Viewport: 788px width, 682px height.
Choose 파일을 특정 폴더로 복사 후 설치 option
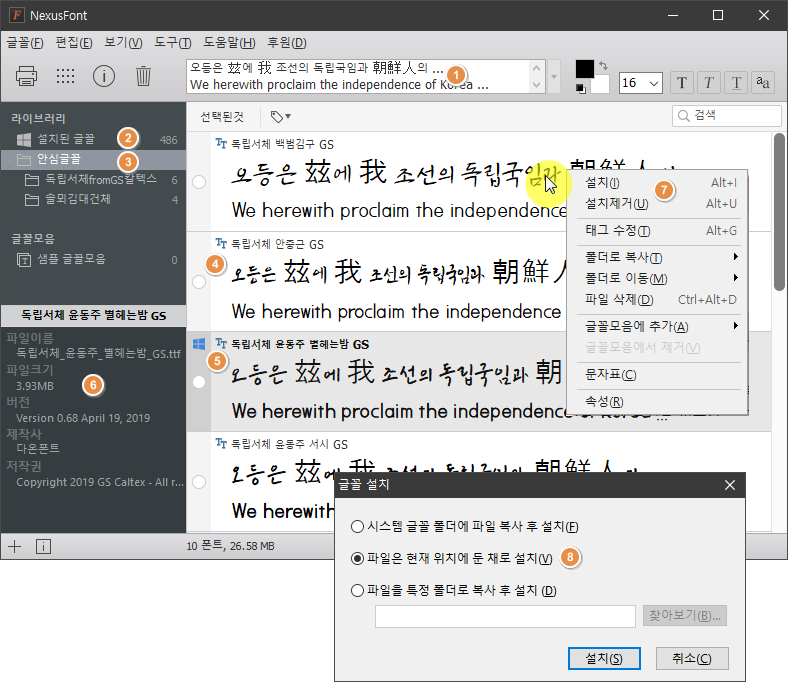coord(357,590)
